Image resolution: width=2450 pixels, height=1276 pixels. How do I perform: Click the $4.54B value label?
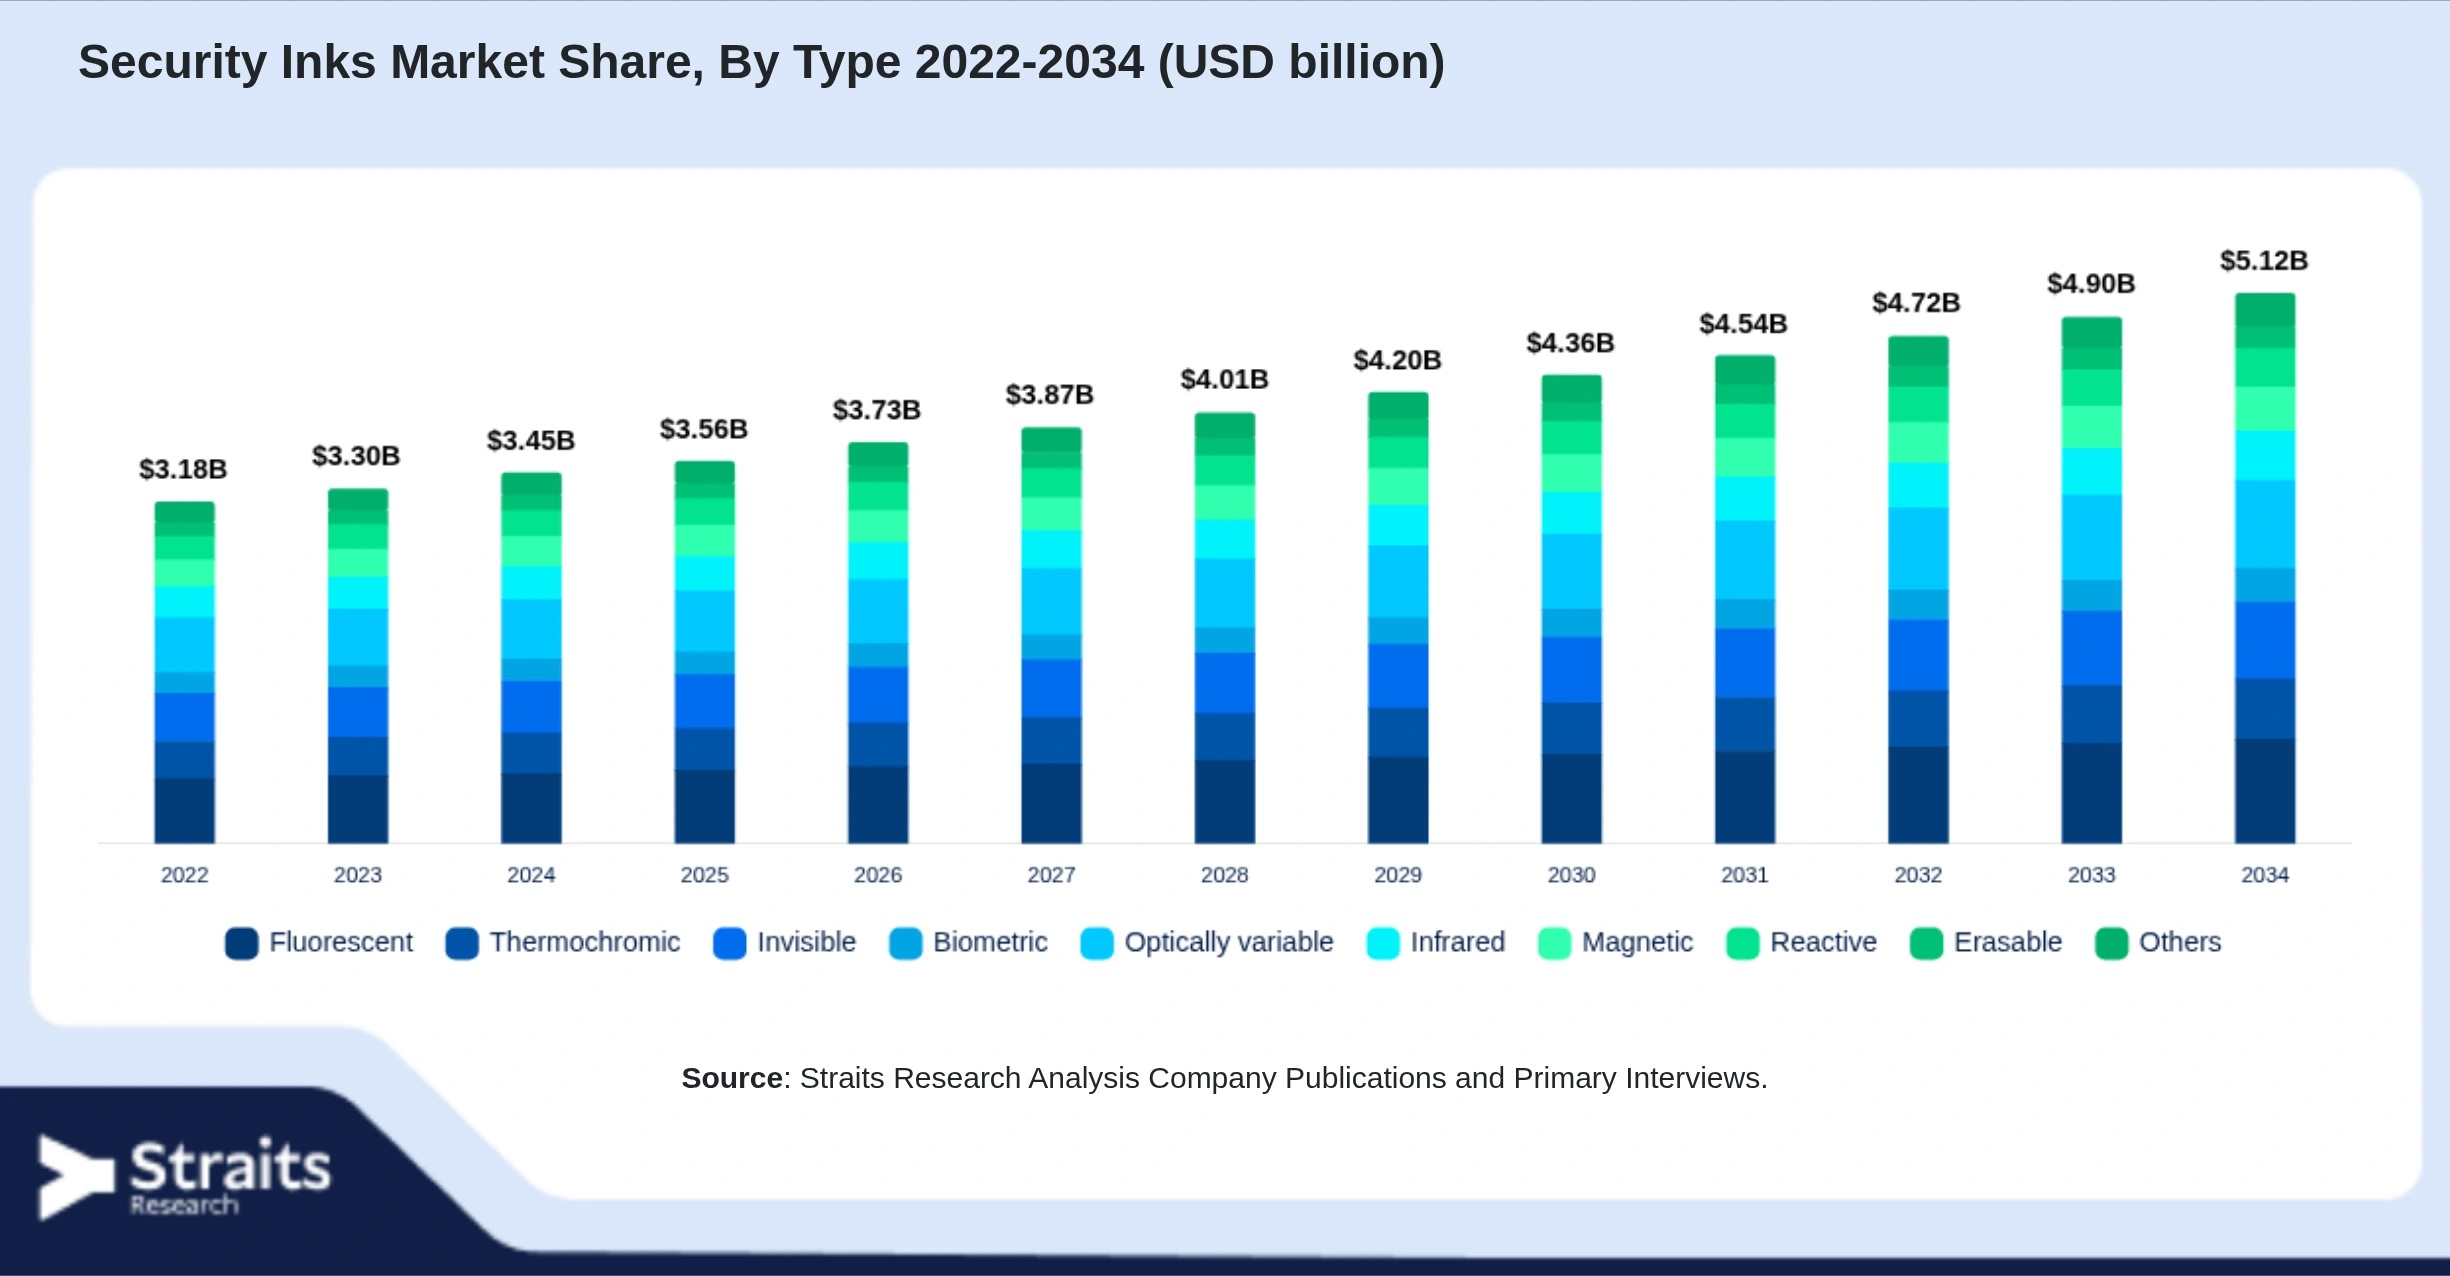1744,324
